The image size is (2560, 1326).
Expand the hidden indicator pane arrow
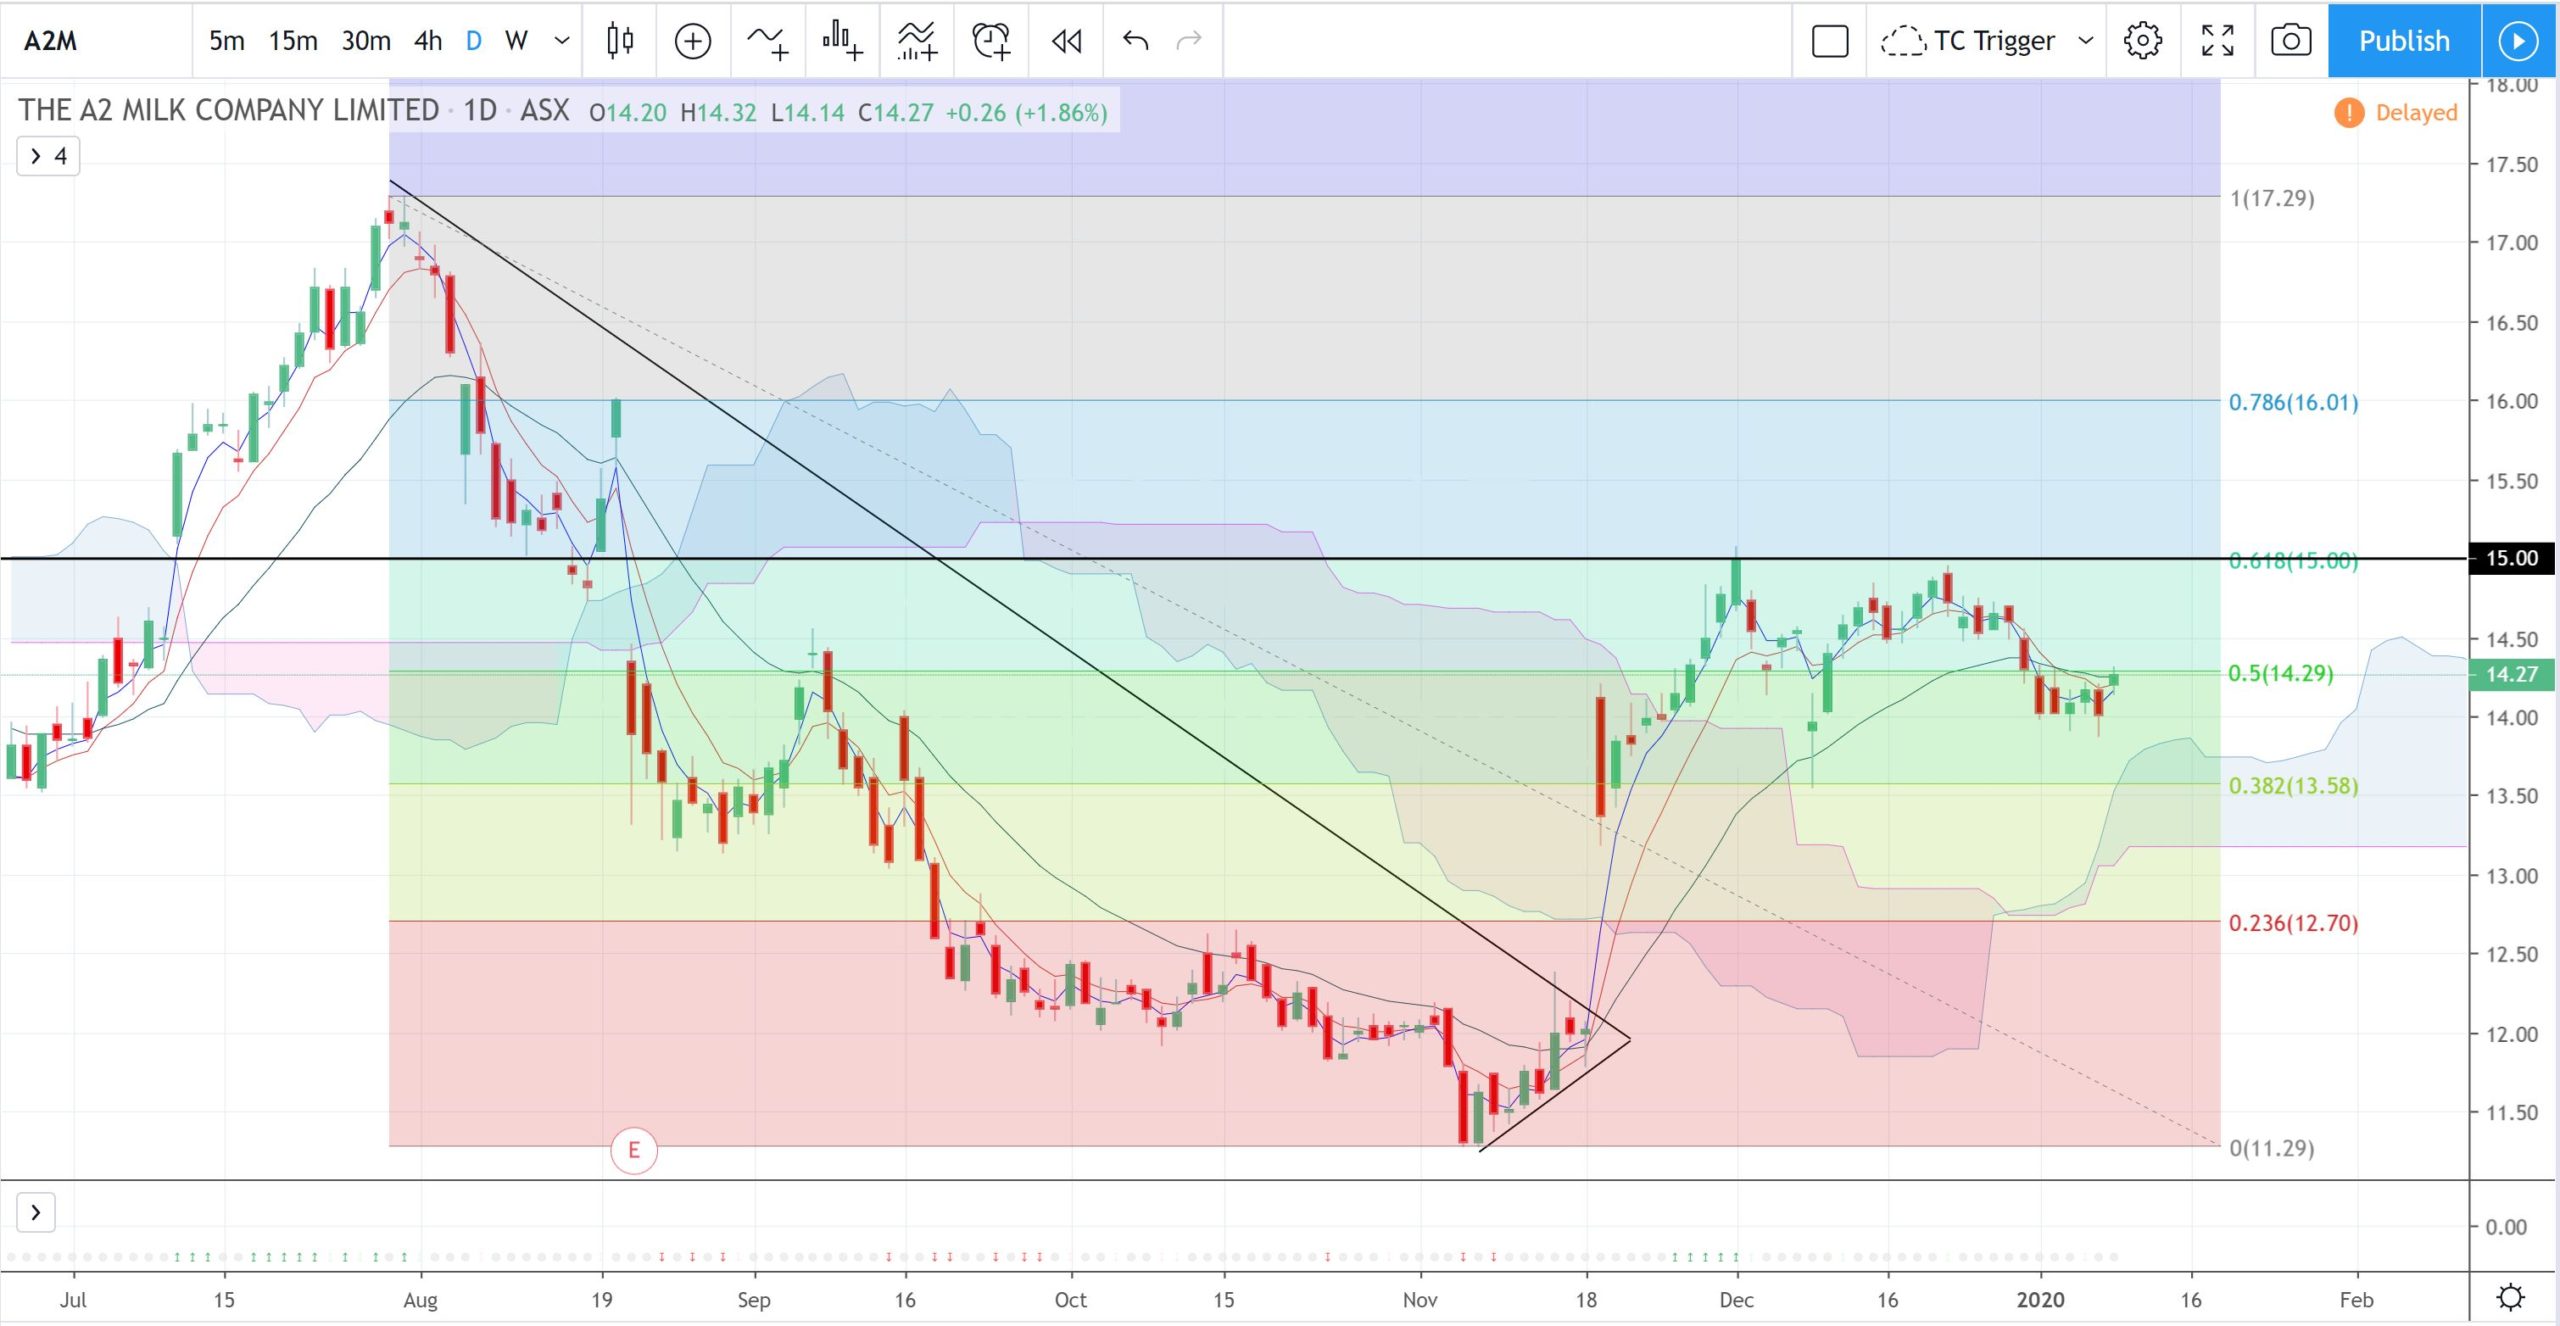(36, 1212)
